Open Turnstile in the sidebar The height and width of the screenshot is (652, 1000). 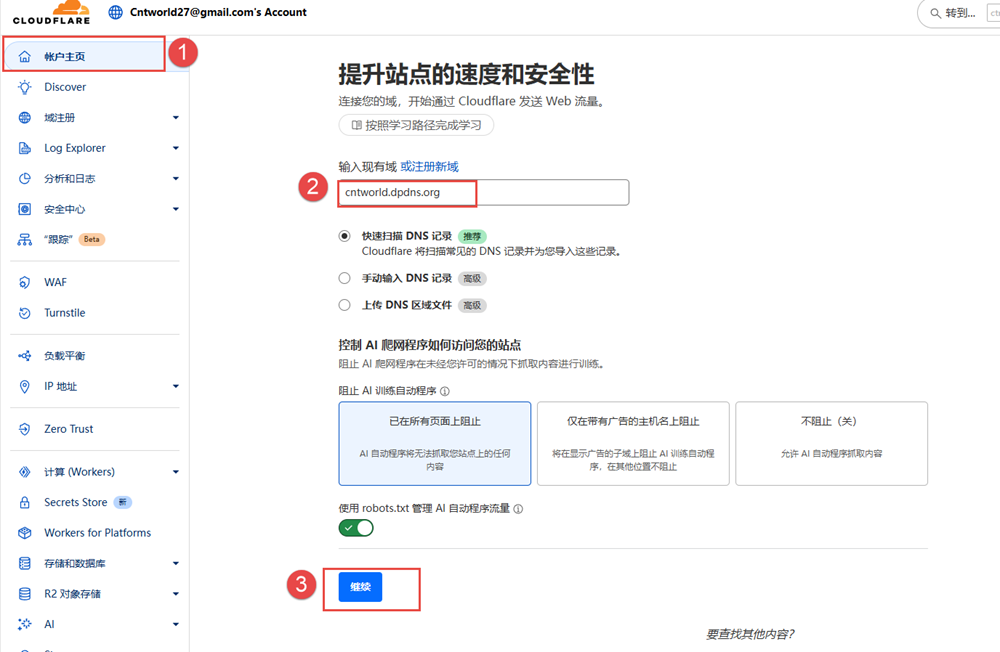point(94,313)
